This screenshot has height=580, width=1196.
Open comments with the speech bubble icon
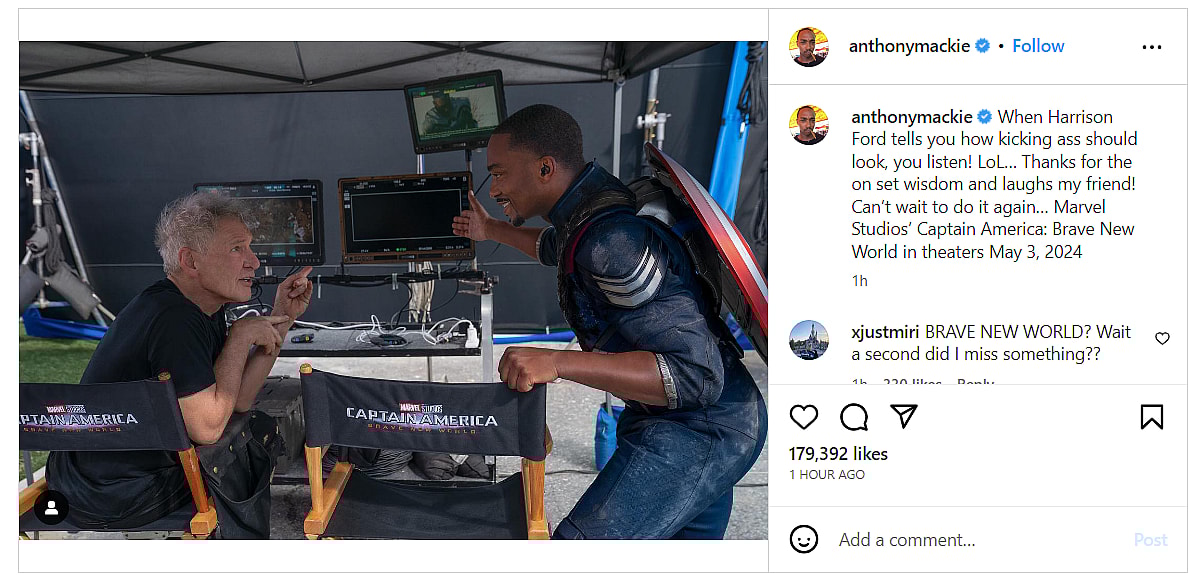click(854, 417)
